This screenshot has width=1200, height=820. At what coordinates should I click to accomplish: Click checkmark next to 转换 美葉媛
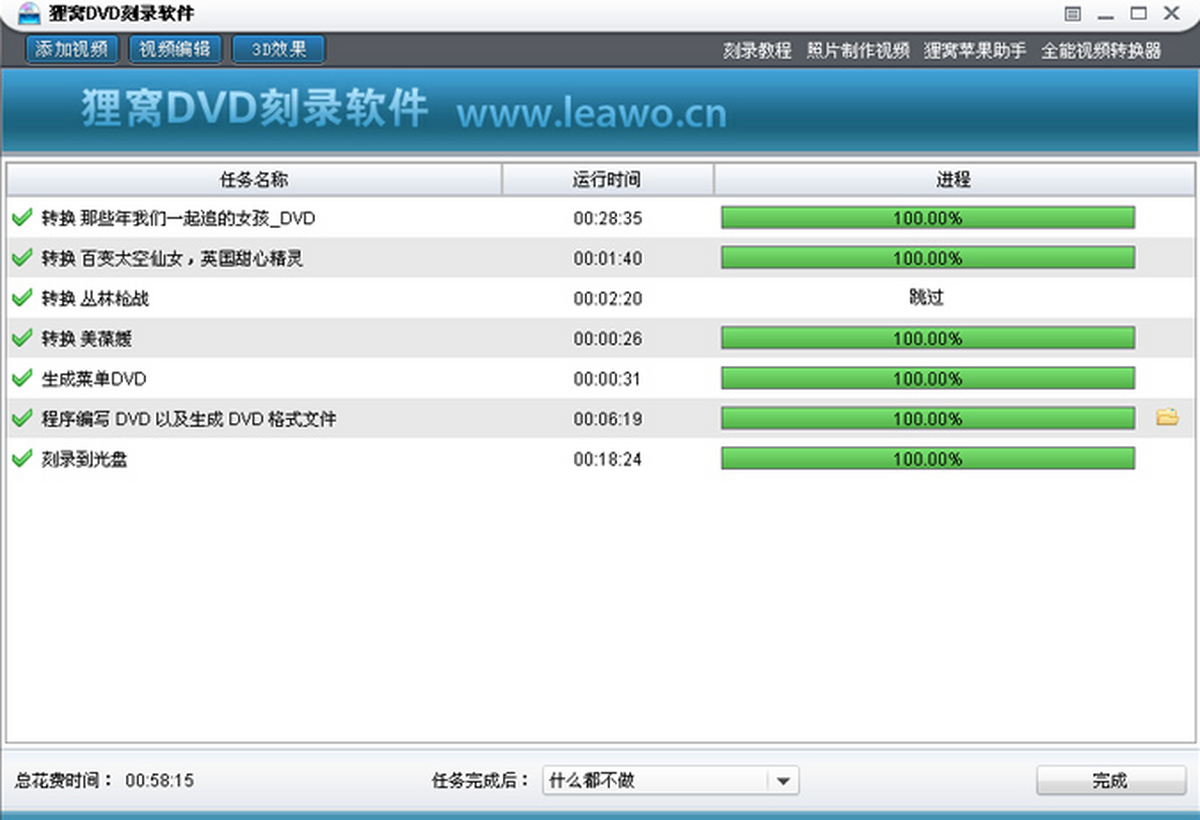coord(22,338)
